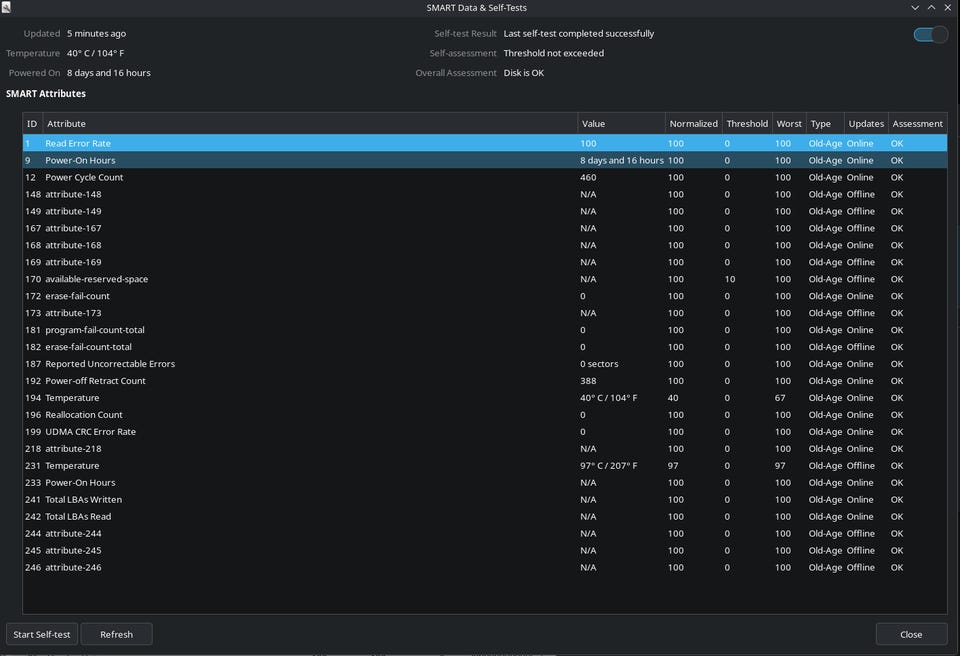Minimize window using title bar chevron down
This screenshot has height=656, width=960.
(915, 7)
